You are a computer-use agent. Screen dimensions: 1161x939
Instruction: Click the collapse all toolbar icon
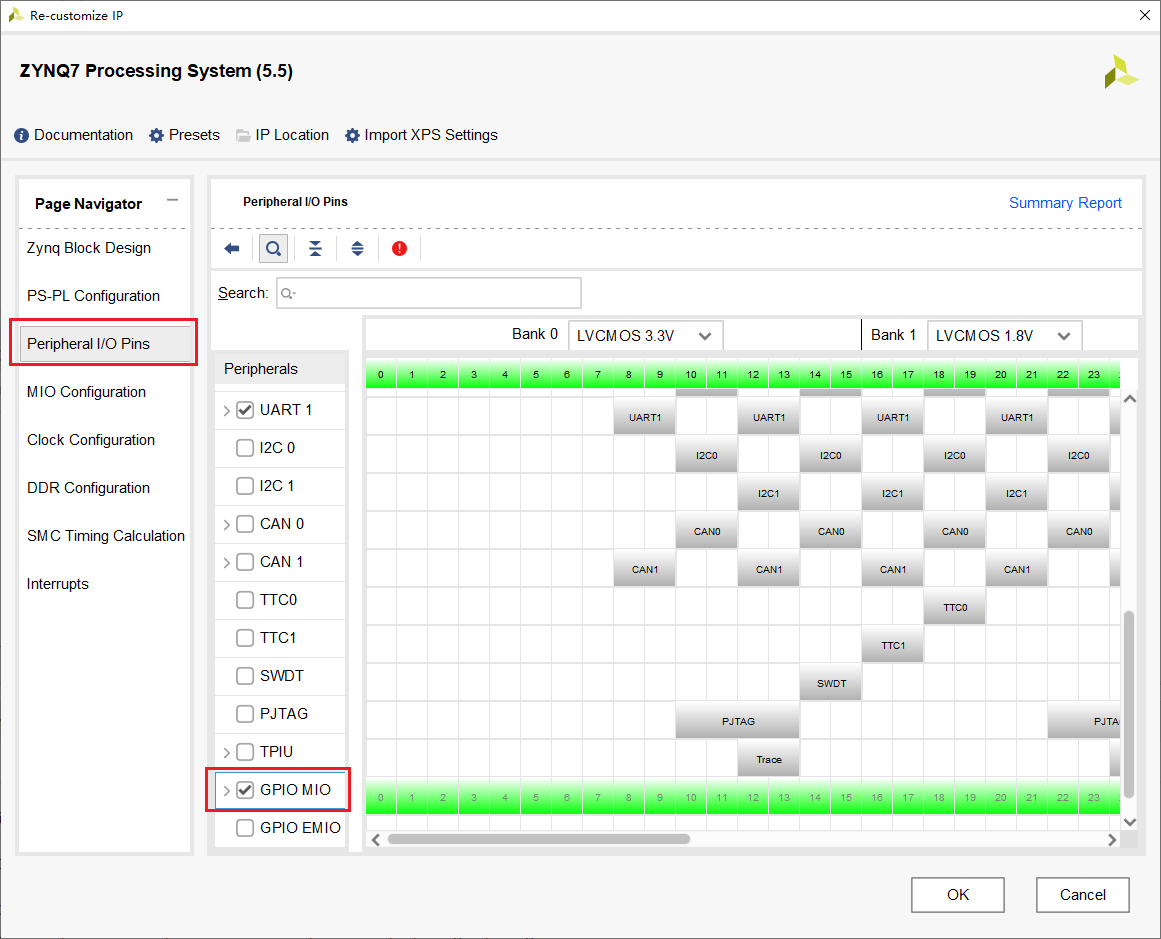pos(315,249)
